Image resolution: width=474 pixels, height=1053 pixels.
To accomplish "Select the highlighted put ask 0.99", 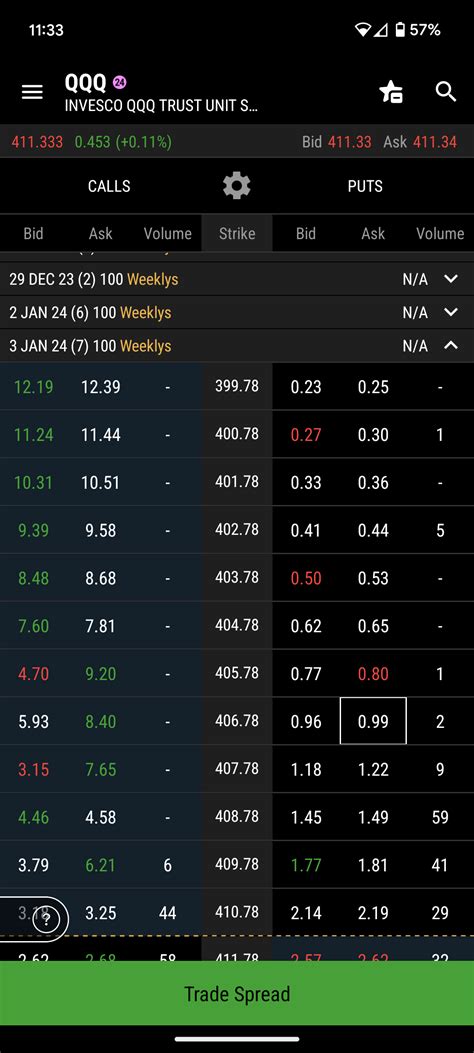I will [x=373, y=721].
